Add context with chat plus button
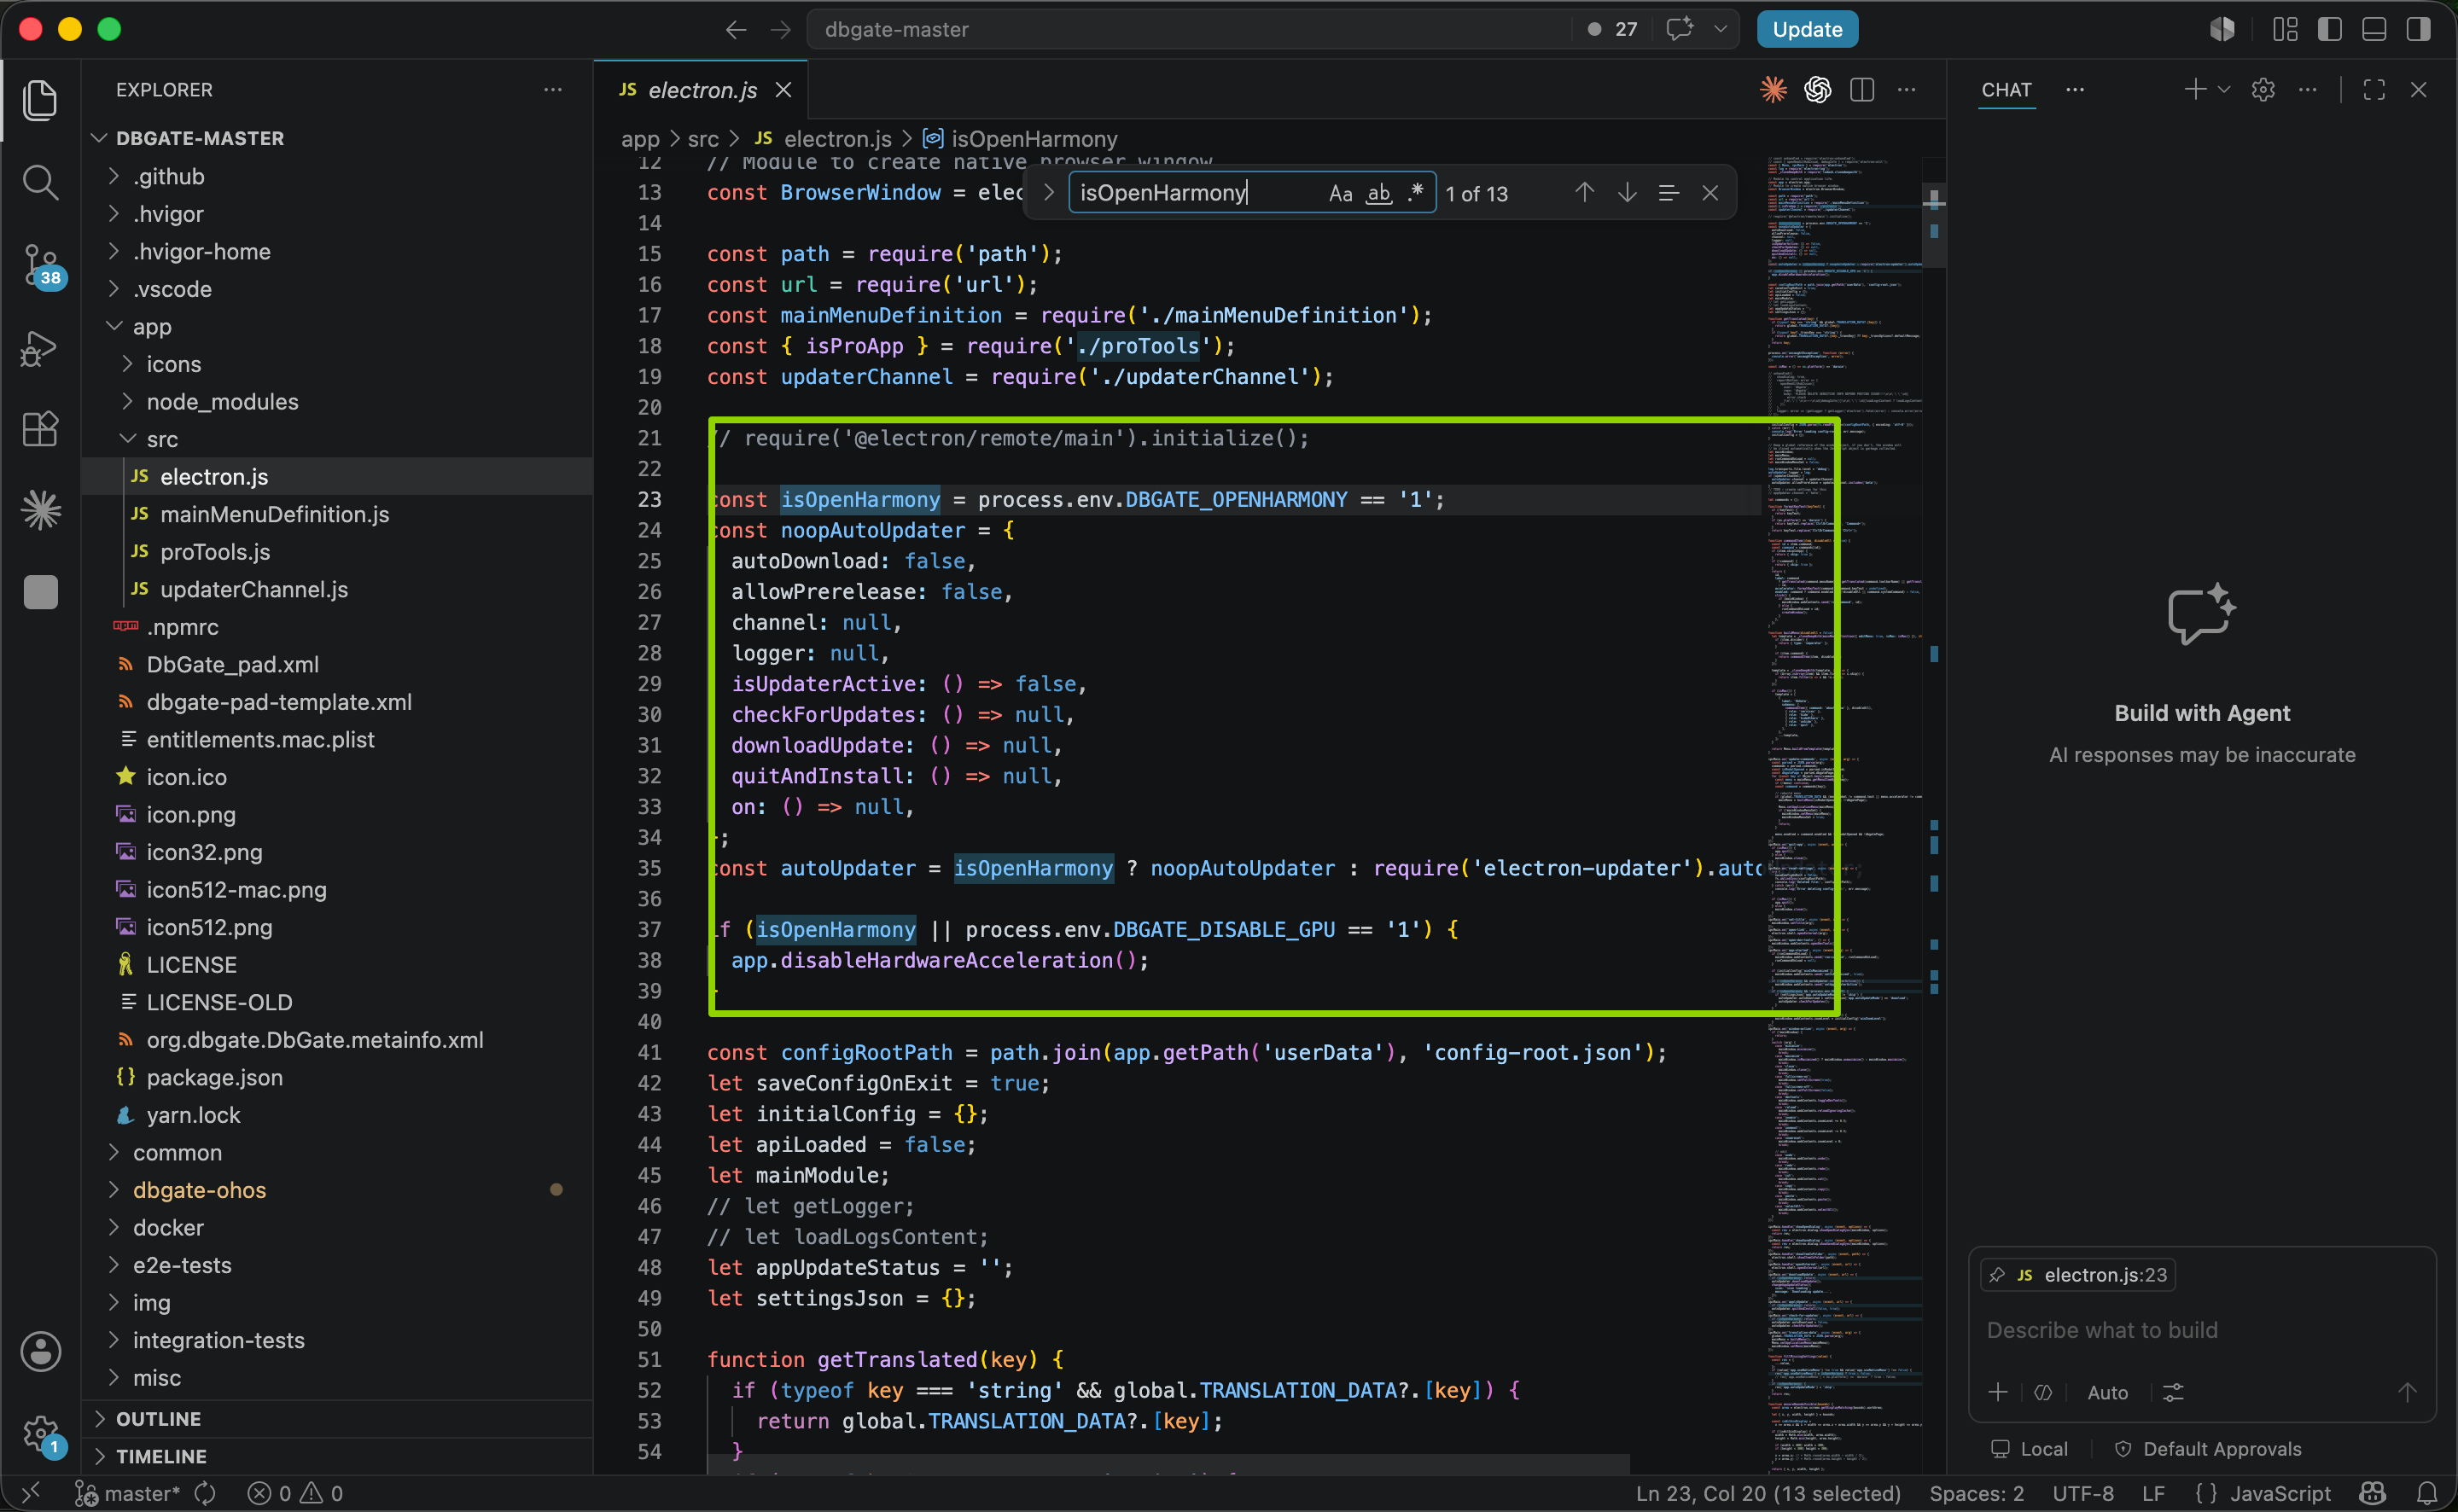2458x1512 pixels. [x=1998, y=1393]
